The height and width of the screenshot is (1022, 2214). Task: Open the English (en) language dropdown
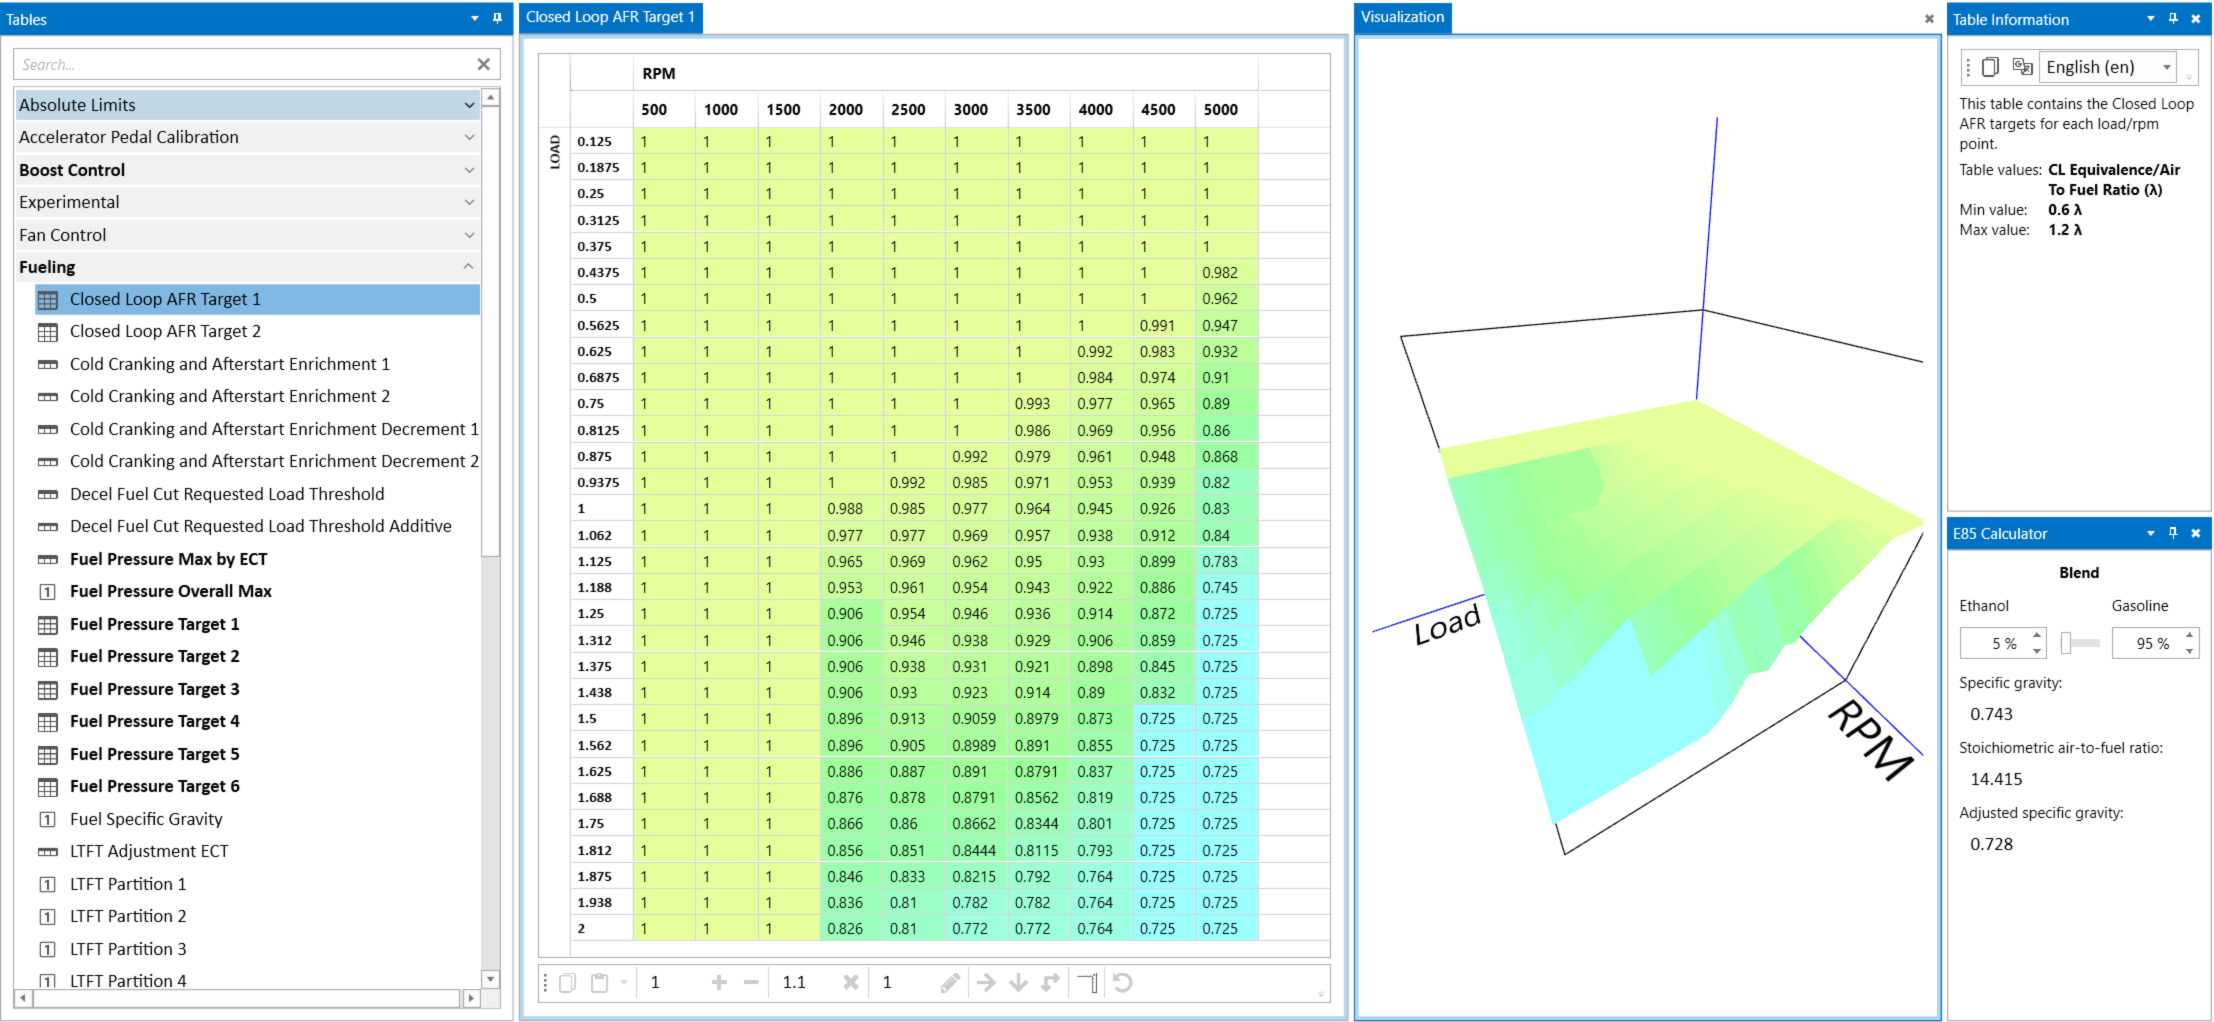[x=2106, y=67]
